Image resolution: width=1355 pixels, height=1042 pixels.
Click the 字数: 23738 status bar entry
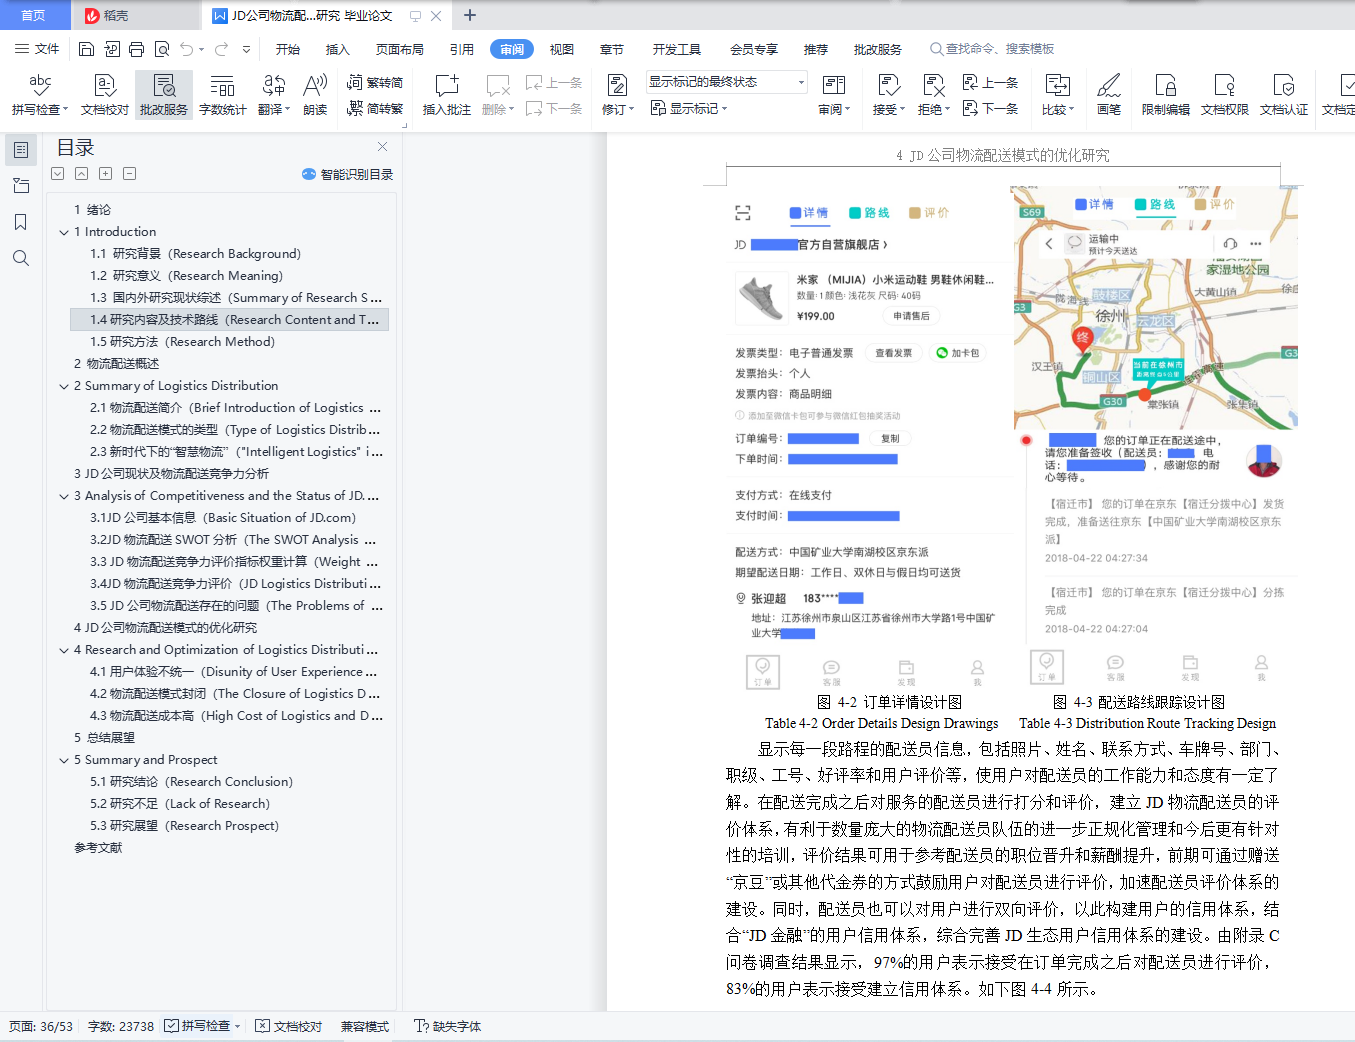(121, 1026)
